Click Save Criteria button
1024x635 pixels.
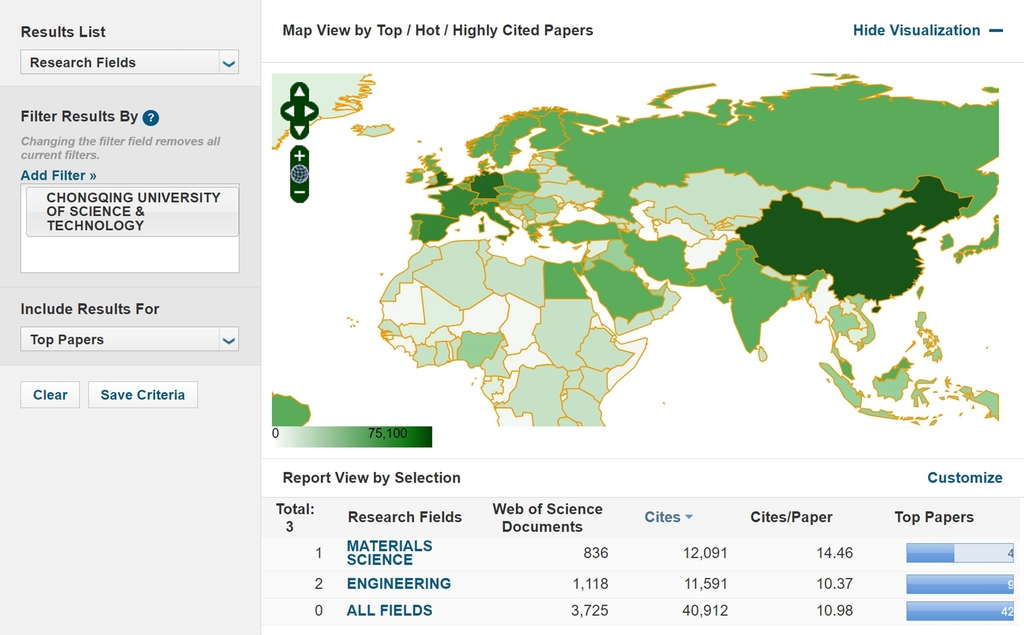143,395
